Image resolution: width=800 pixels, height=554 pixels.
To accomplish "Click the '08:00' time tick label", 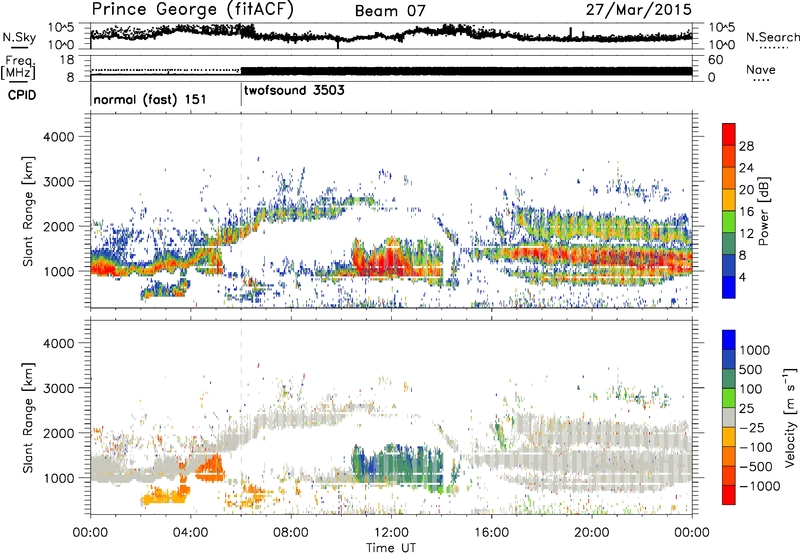I will pyautogui.click(x=291, y=533).
